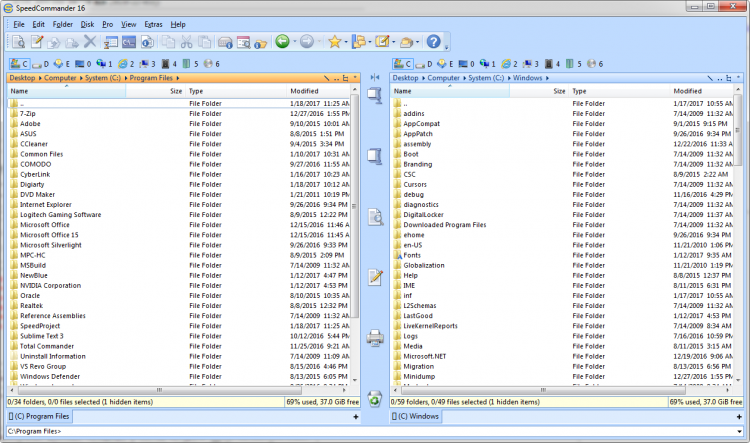Viewport: 750px width, 443px height.
Task: Open the Forward button dropdown arrow
Action: click(x=319, y=42)
